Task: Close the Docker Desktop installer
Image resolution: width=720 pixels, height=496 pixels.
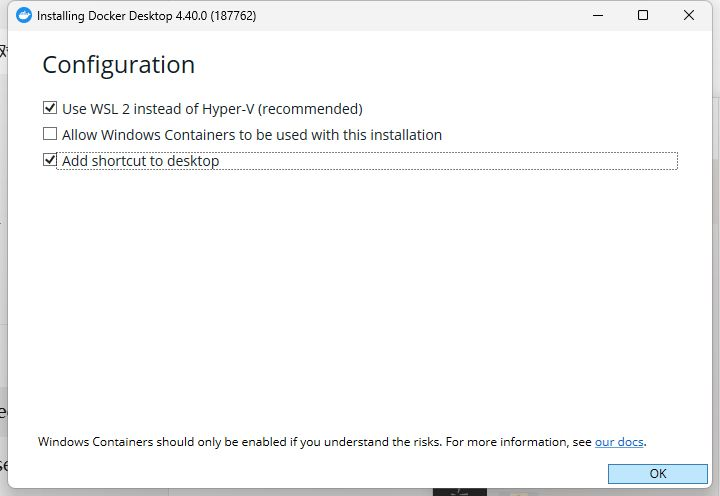Action: (689, 15)
